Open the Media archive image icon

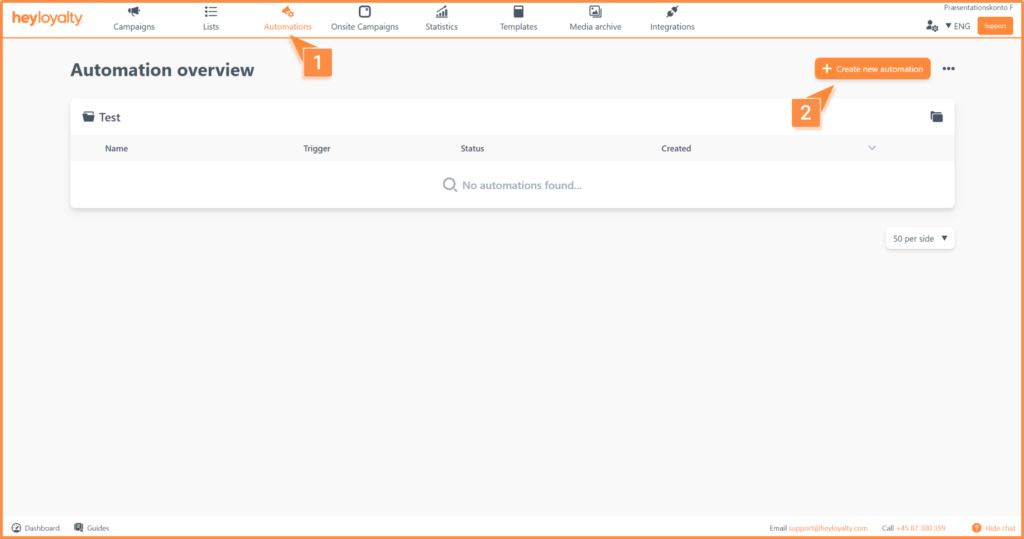(595, 12)
